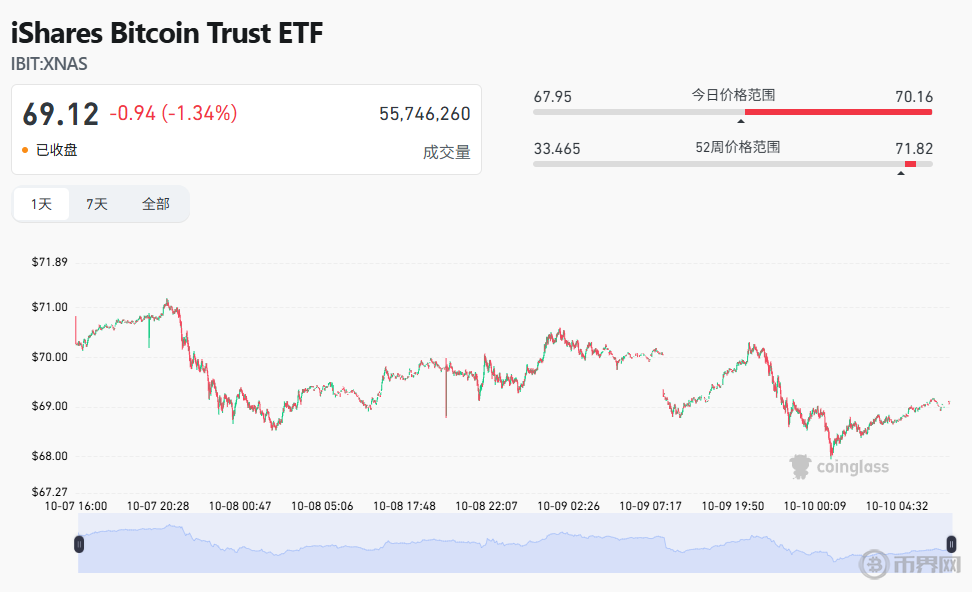Select the 7天 timeframe tab
This screenshot has height=592, width=972.
[x=97, y=204]
